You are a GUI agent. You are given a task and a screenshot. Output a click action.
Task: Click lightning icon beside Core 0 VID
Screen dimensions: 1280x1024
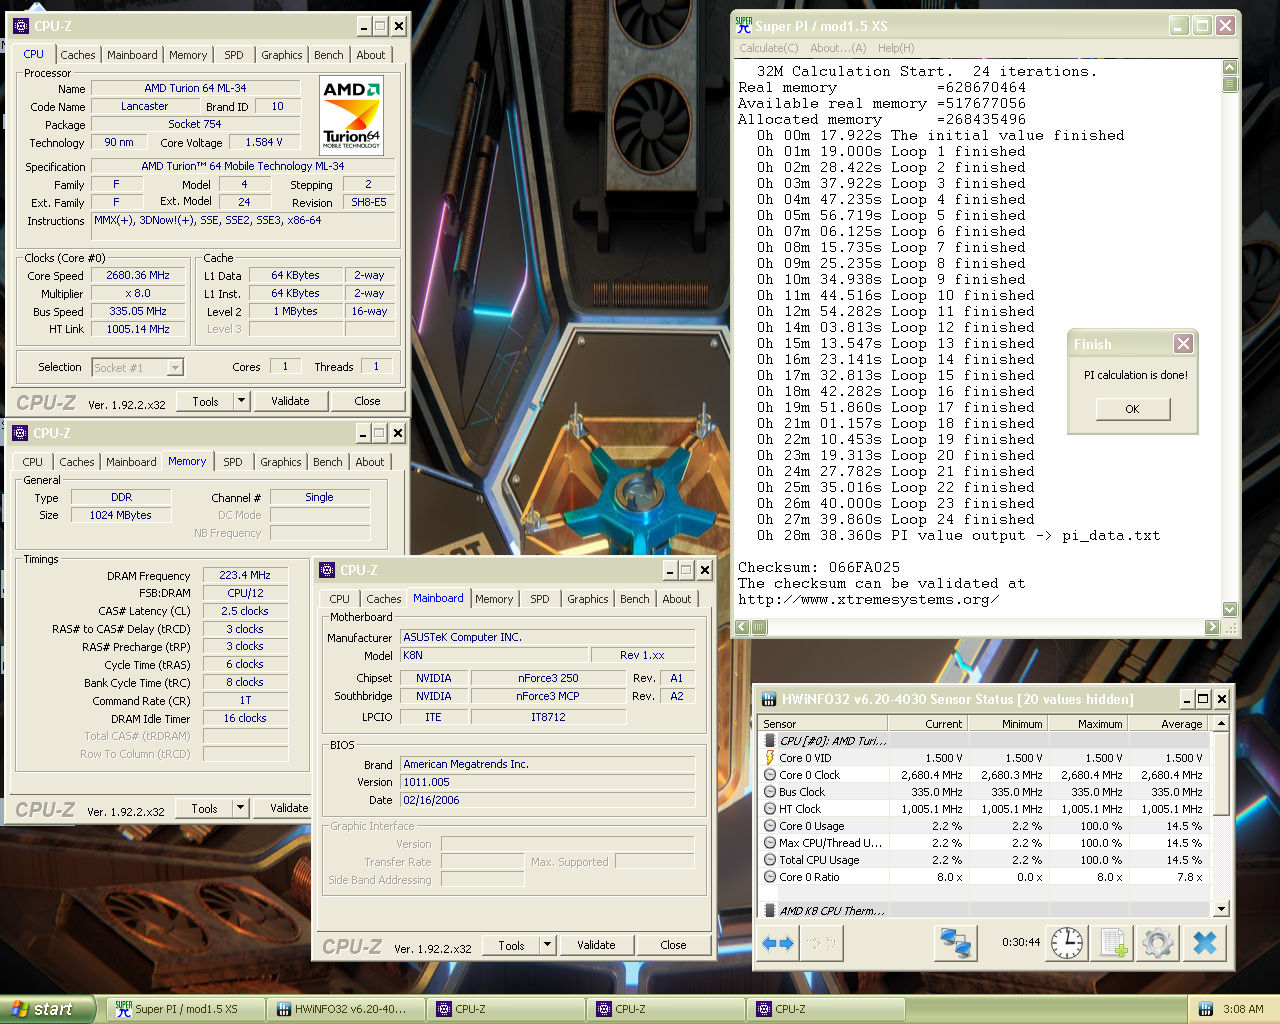[x=770, y=758]
